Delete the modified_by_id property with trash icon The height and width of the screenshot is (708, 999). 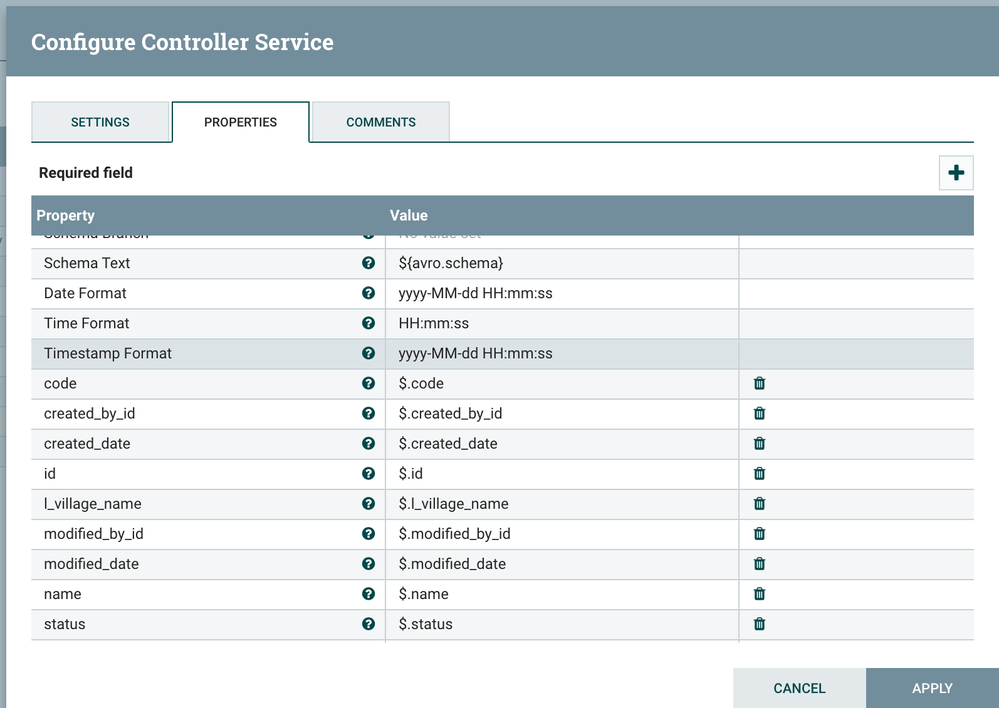coord(759,533)
